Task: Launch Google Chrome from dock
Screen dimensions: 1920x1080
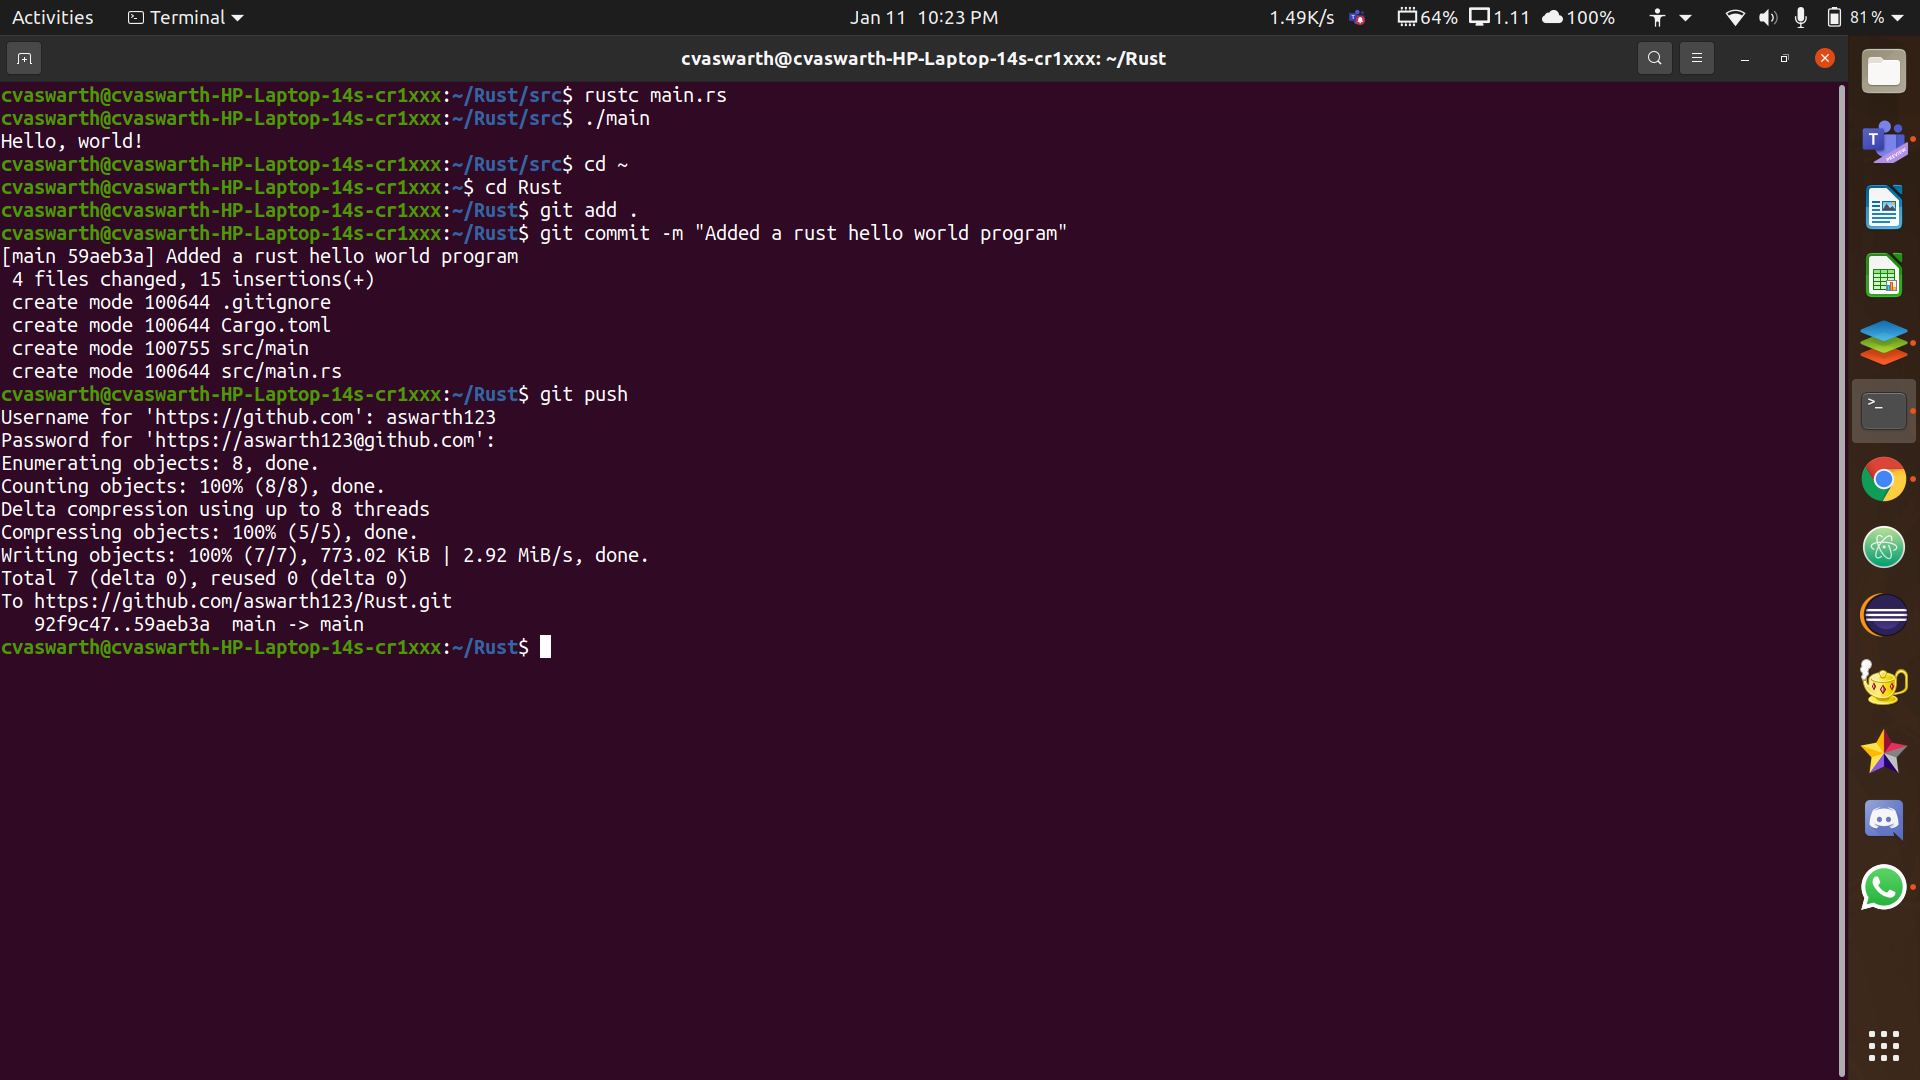Action: [1883, 480]
